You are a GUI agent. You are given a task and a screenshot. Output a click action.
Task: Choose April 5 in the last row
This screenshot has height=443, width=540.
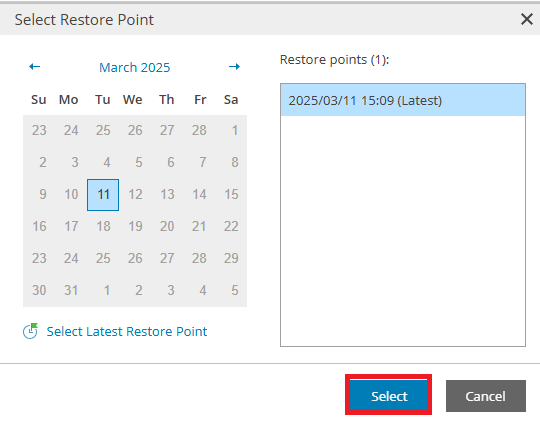click(231, 290)
